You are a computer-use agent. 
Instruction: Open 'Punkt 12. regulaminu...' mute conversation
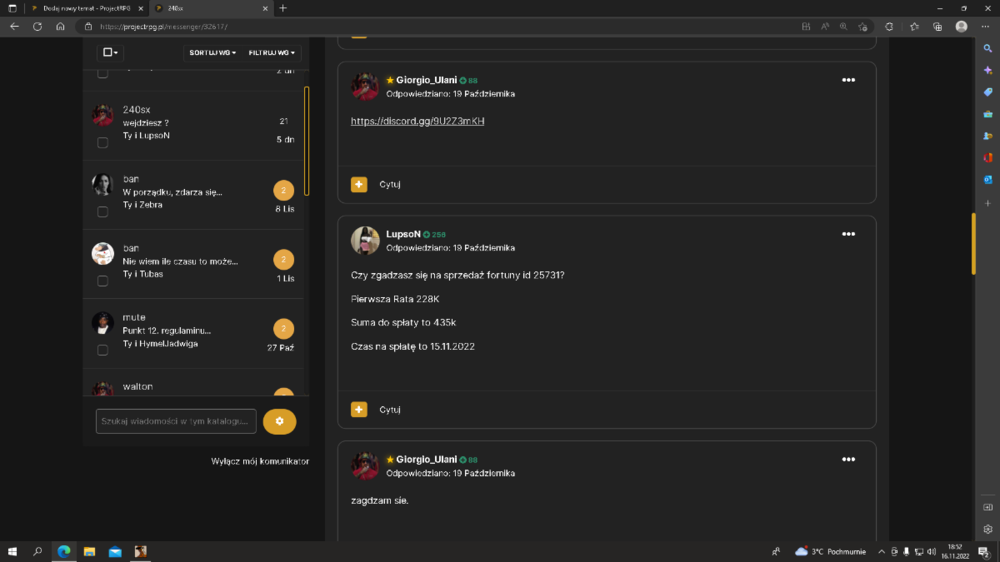point(194,333)
